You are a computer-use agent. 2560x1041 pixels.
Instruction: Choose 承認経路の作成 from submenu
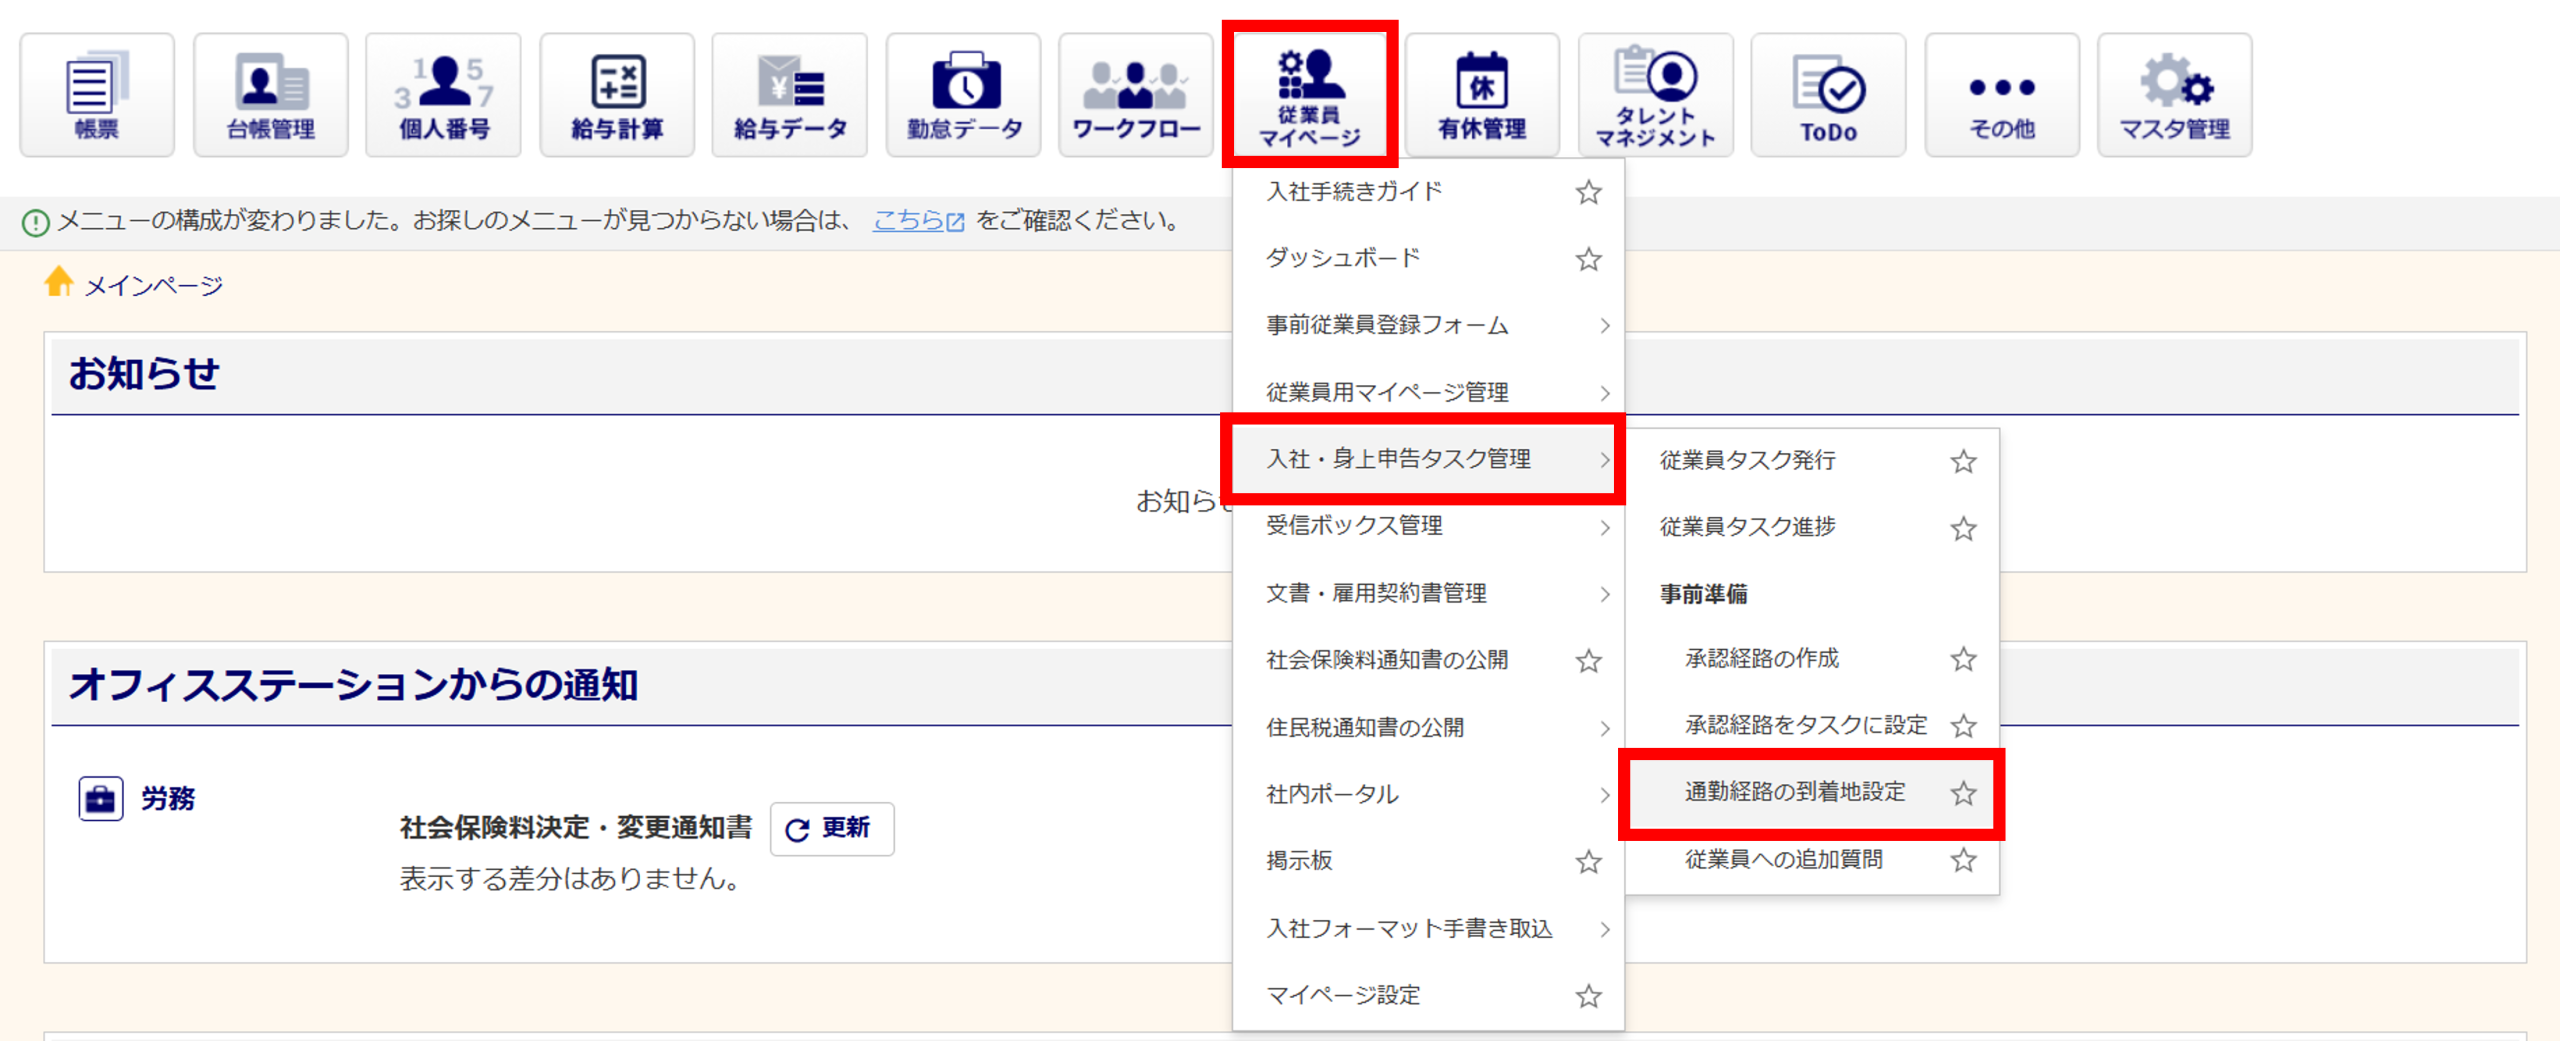pyautogui.click(x=1761, y=658)
